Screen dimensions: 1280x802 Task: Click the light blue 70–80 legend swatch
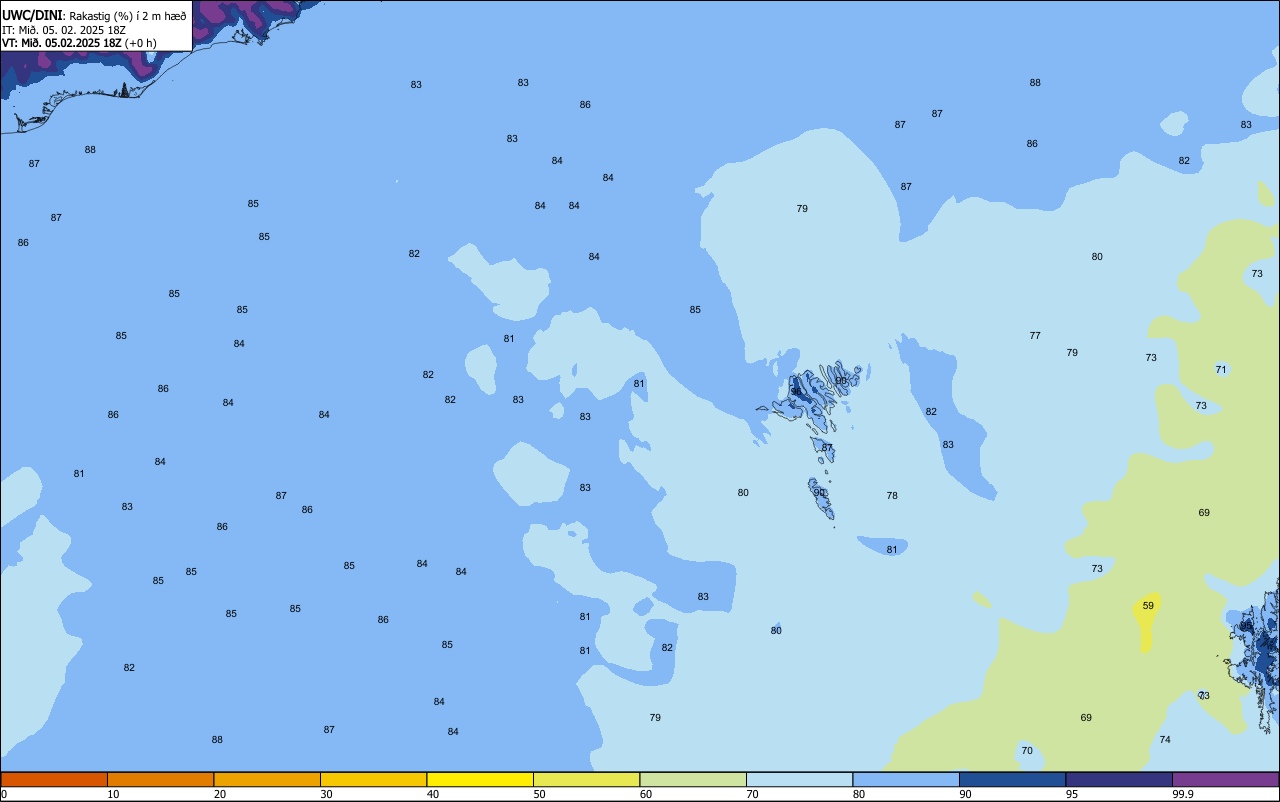coord(799,779)
